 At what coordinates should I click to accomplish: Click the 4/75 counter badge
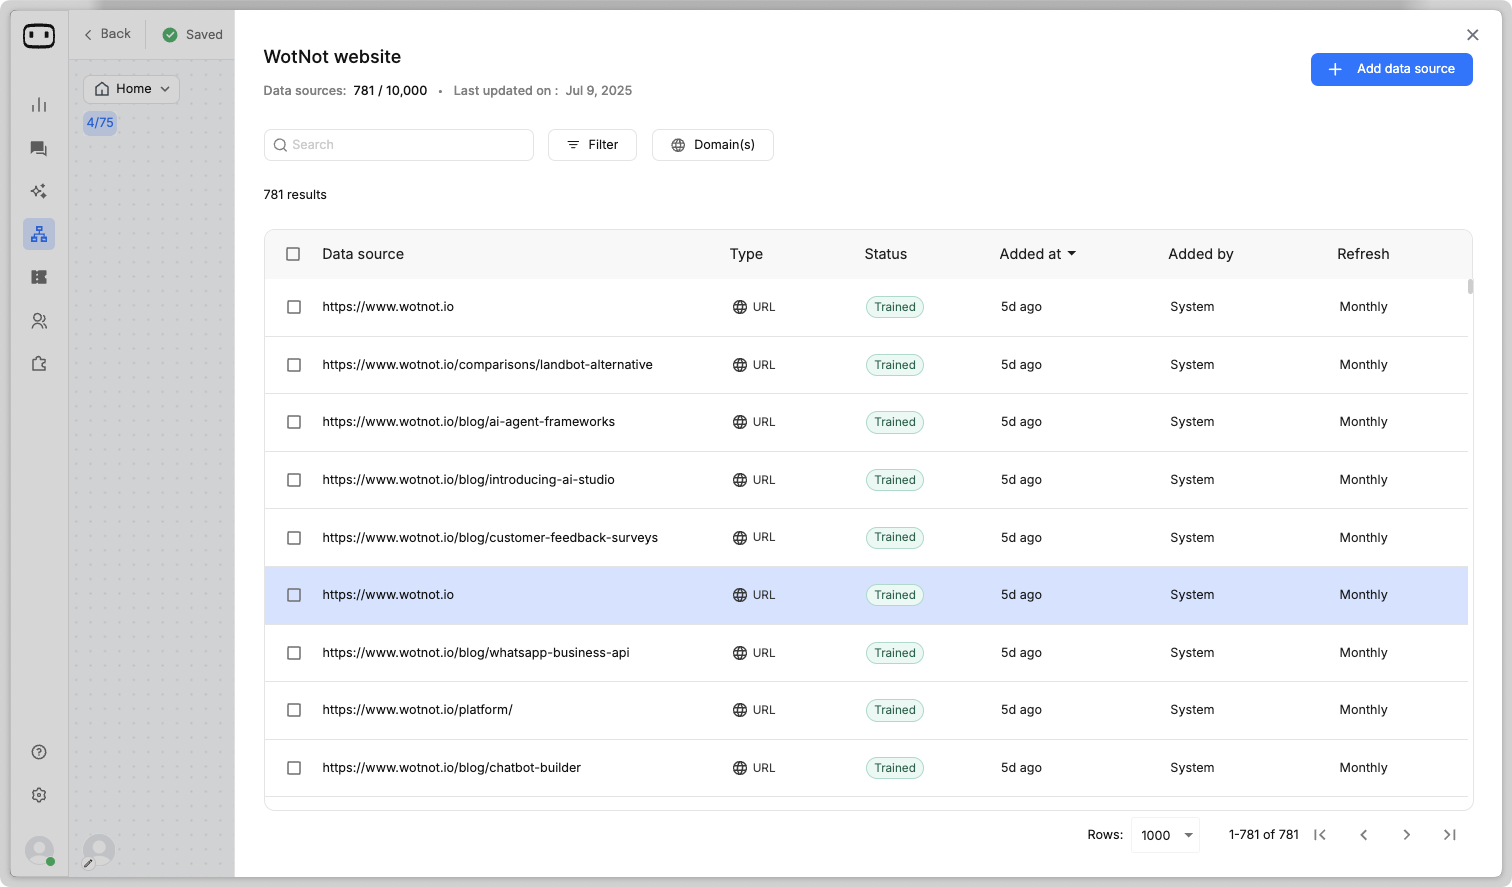click(x=100, y=123)
